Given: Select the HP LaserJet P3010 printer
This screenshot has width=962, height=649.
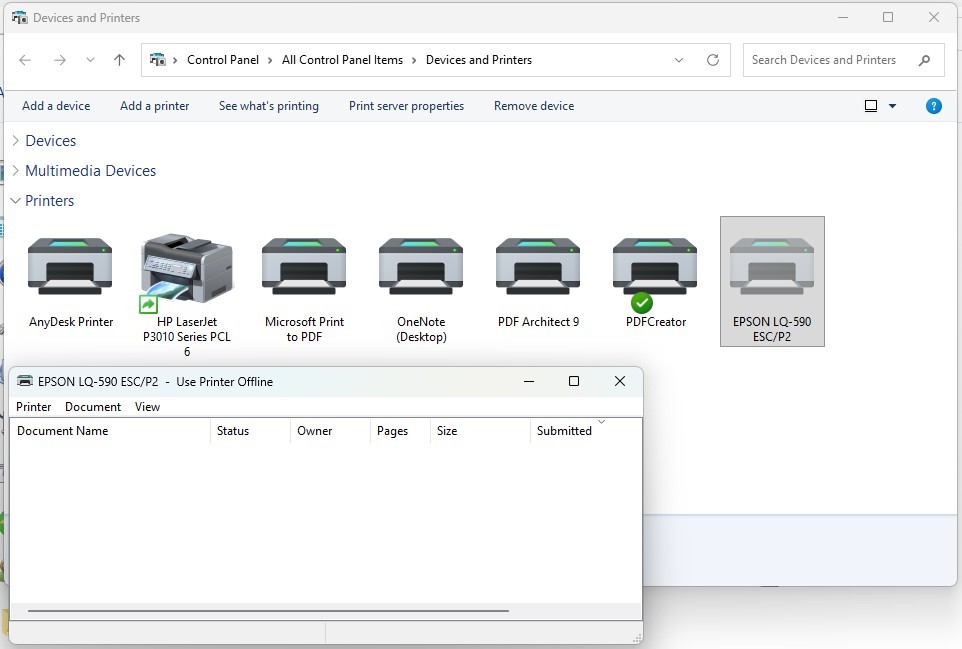Looking at the screenshot, I should (187, 268).
